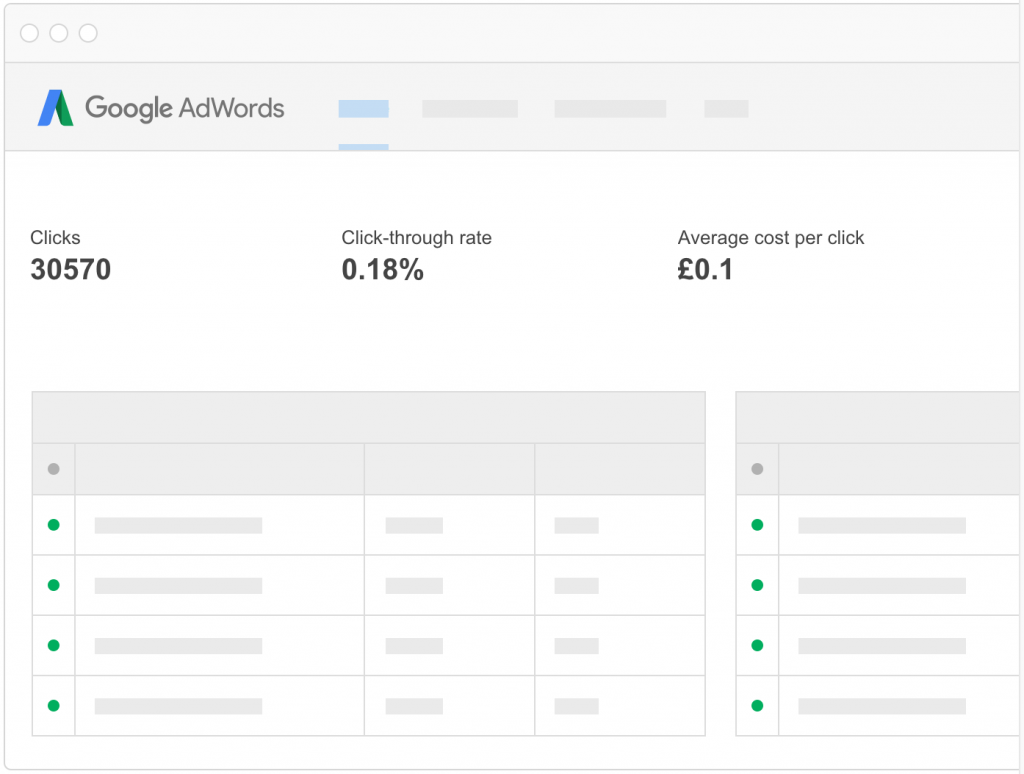Click the Google AdWords wordmark text
The height and width of the screenshot is (774, 1024).
185,108
